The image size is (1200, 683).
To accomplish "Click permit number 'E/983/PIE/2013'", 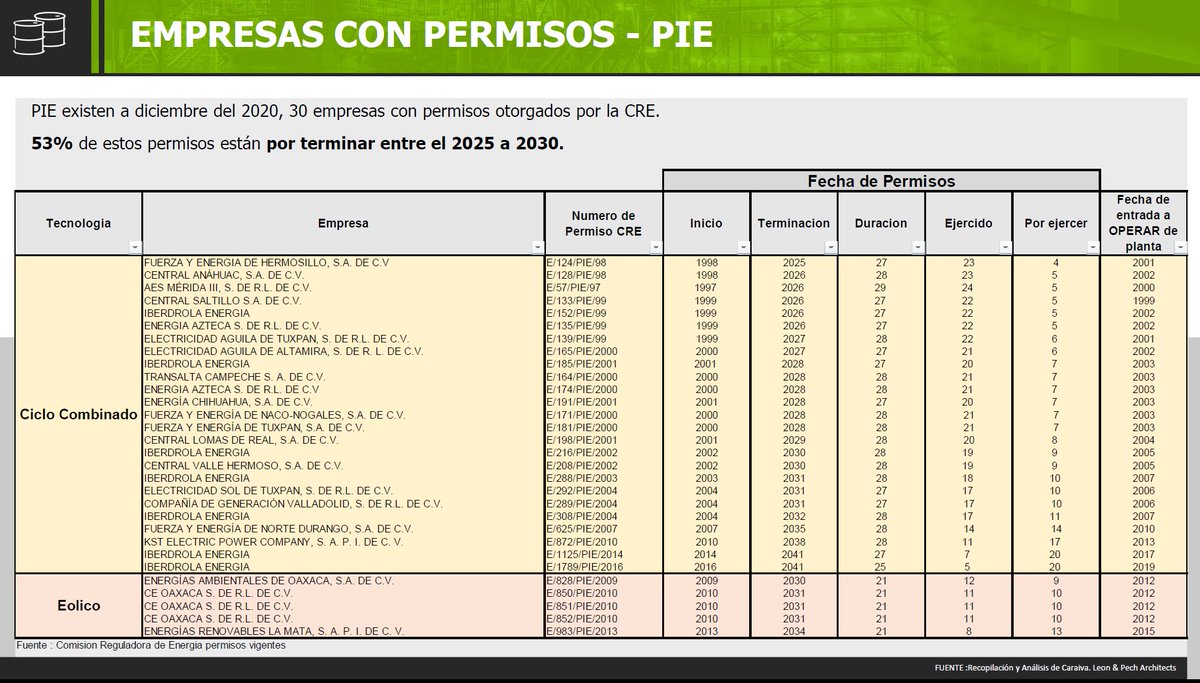I will pyautogui.click(x=582, y=631).
